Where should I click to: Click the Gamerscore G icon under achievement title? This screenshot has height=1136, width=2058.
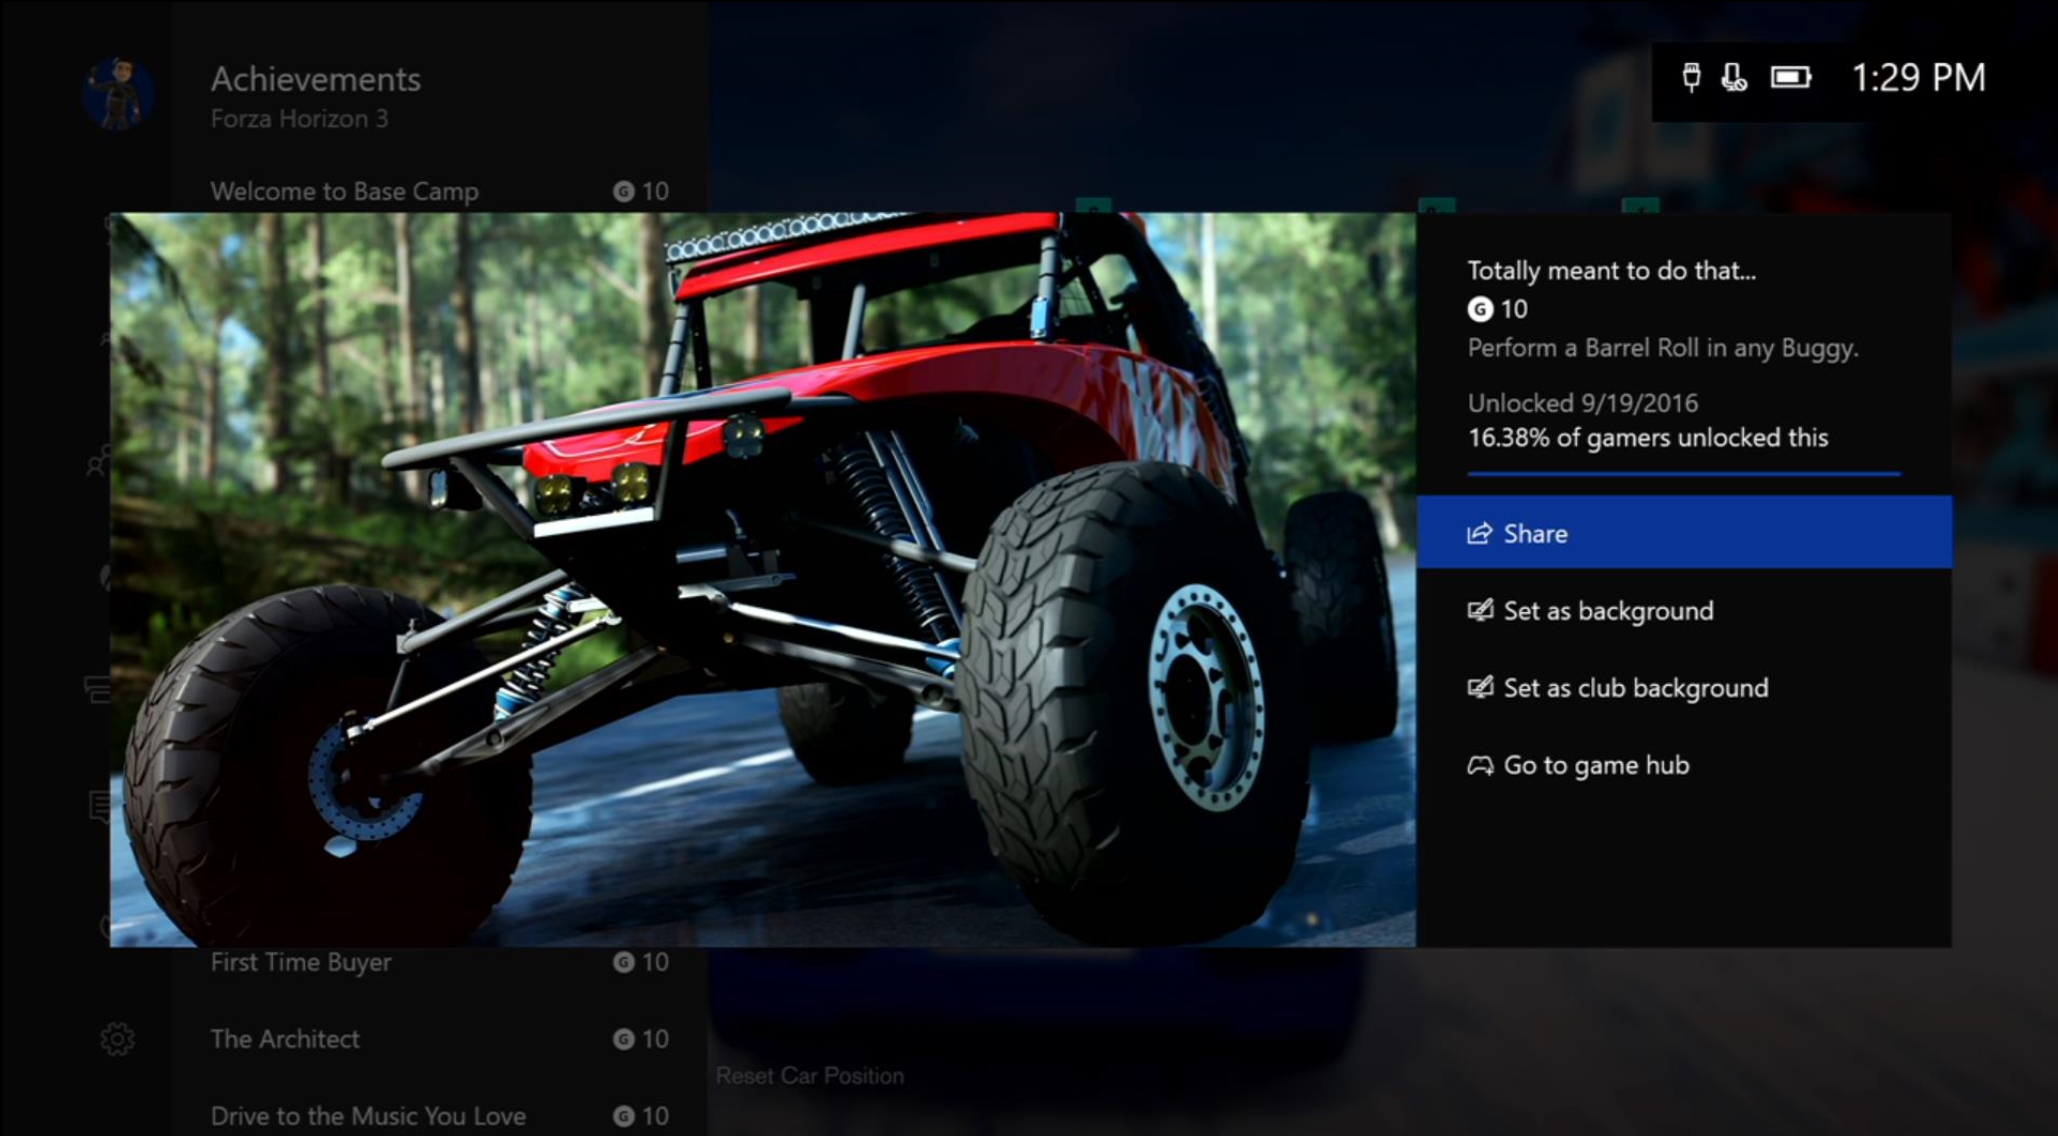pyautogui.click(x=1479, y=309)
